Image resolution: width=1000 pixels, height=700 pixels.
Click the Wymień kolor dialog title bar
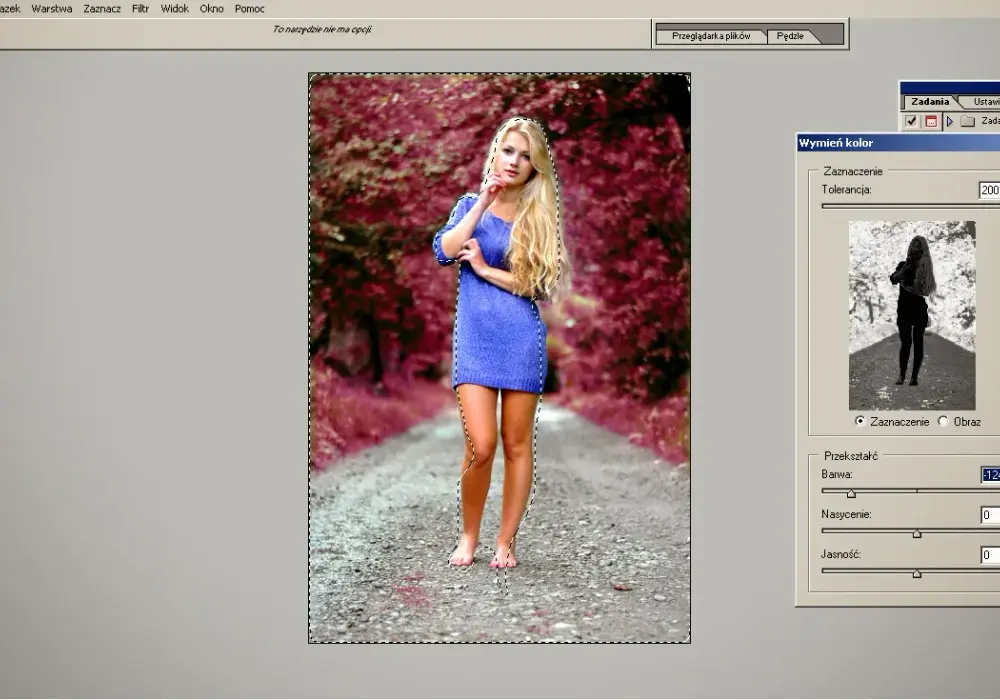(898, 143)
